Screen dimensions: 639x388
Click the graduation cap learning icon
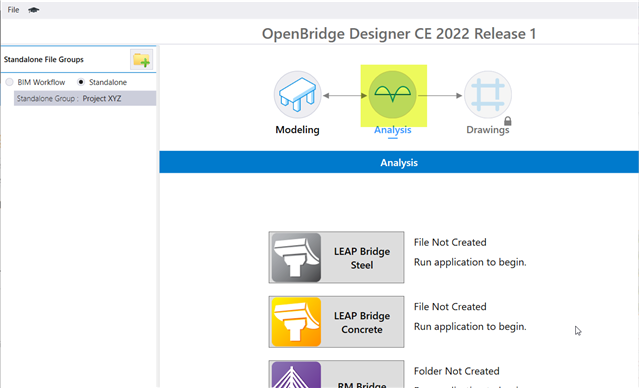click(x=33, y=10)
